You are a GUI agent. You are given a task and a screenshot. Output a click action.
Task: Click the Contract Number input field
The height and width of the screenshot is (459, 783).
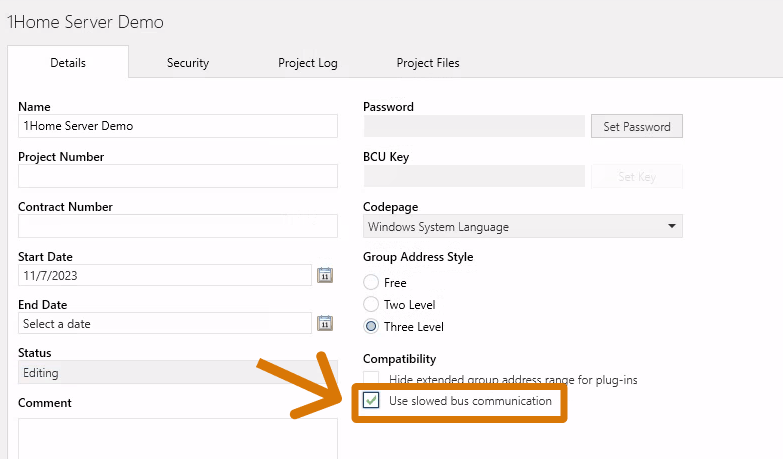[x=177, y=226]
